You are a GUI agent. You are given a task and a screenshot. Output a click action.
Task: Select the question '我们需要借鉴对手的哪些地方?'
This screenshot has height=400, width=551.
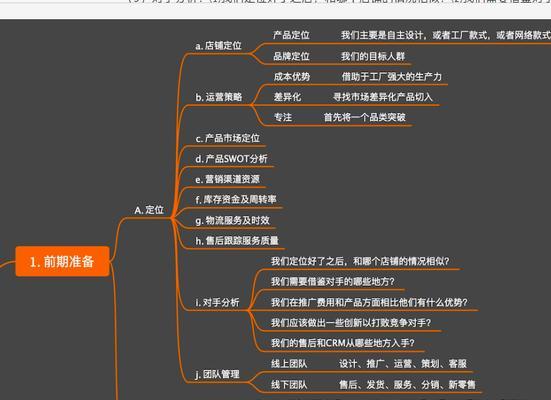(x=333, y=282)
